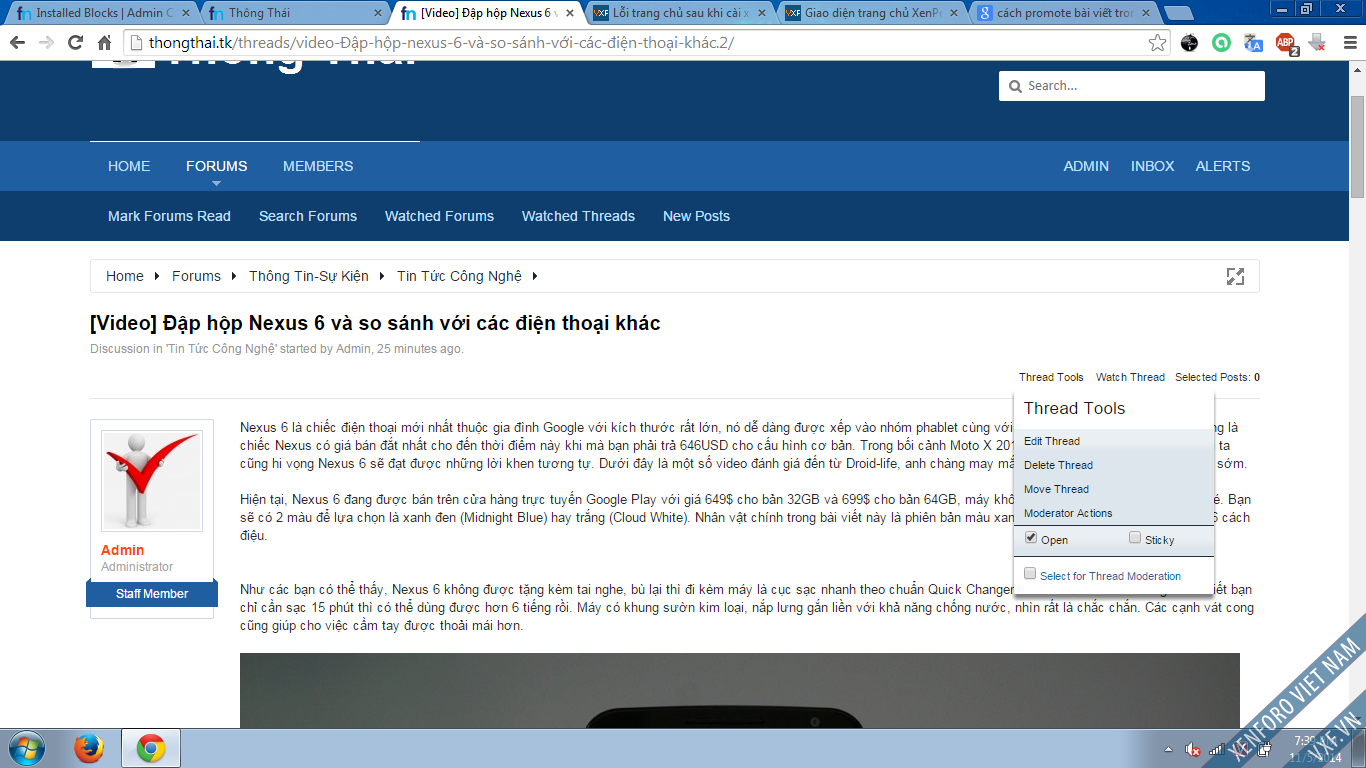Open the green circular extension icon
Image resolution: width=1366 pixels, height=768 pixels.
pyautogui.click(x=1221, y=43)
